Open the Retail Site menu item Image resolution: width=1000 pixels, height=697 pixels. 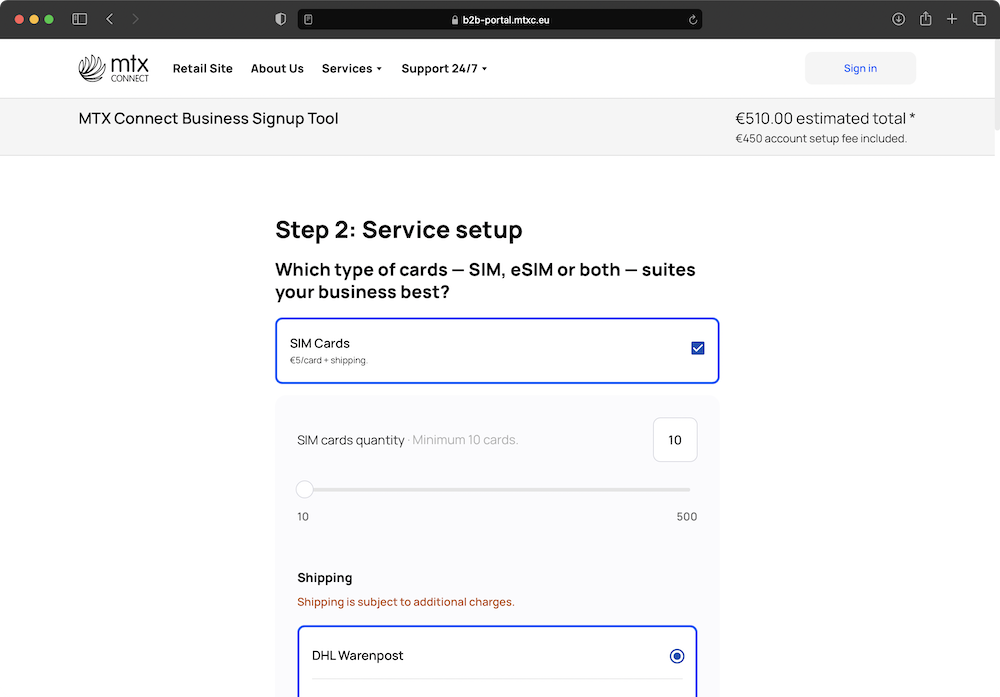tap(202, 68)
